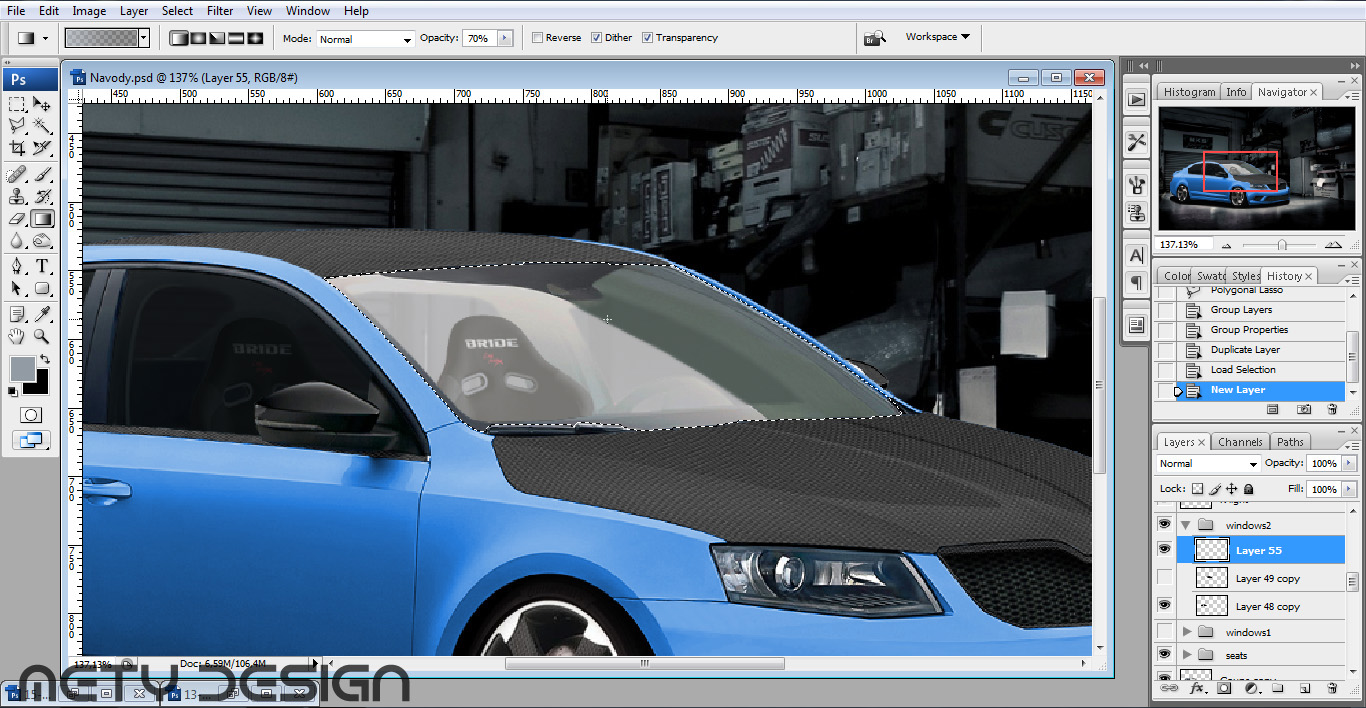Select the Brush tool
Viewport: 1366px width, 708px height.
(42, 175)
